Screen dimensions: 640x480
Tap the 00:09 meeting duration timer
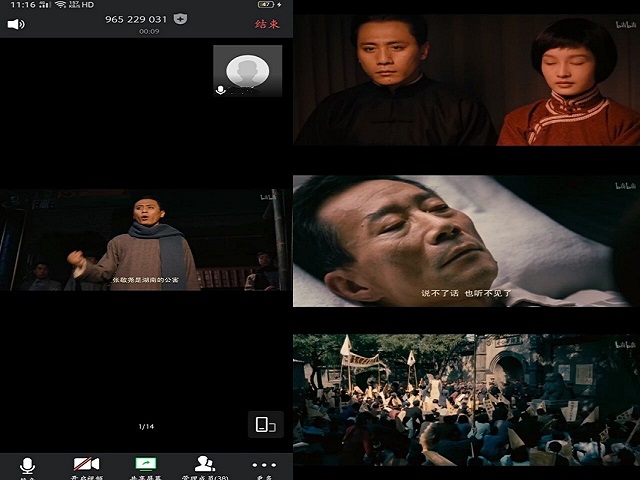coord(149,31)
